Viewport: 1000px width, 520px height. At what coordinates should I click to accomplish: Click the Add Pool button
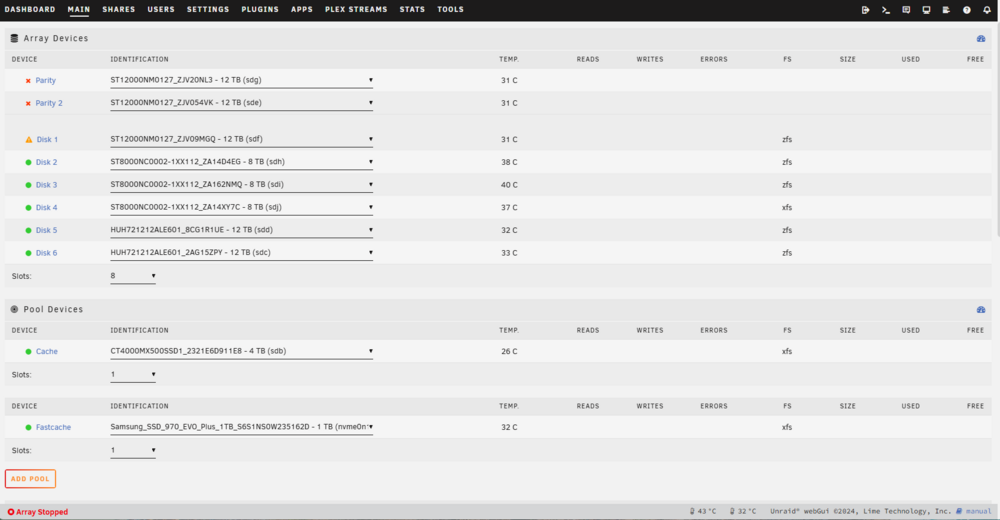tap(30, 479)
